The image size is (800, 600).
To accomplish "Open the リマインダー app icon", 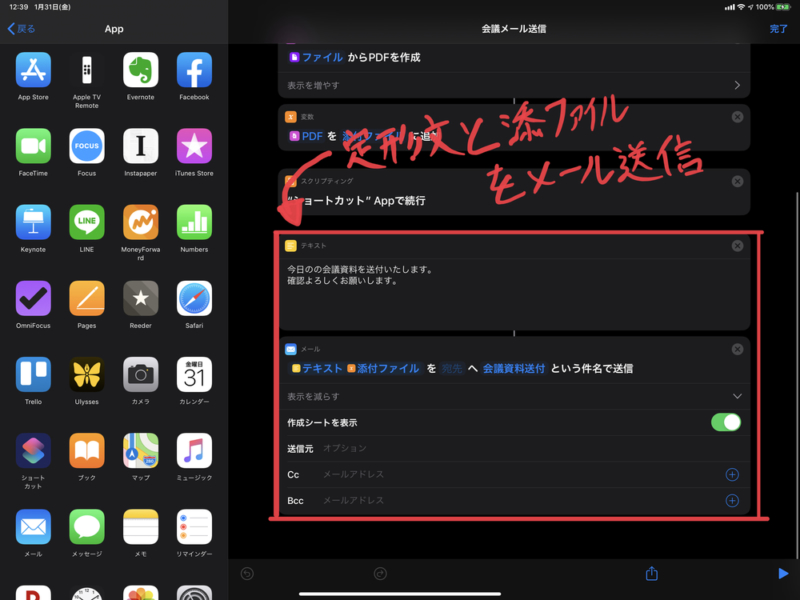I will 194,527.
